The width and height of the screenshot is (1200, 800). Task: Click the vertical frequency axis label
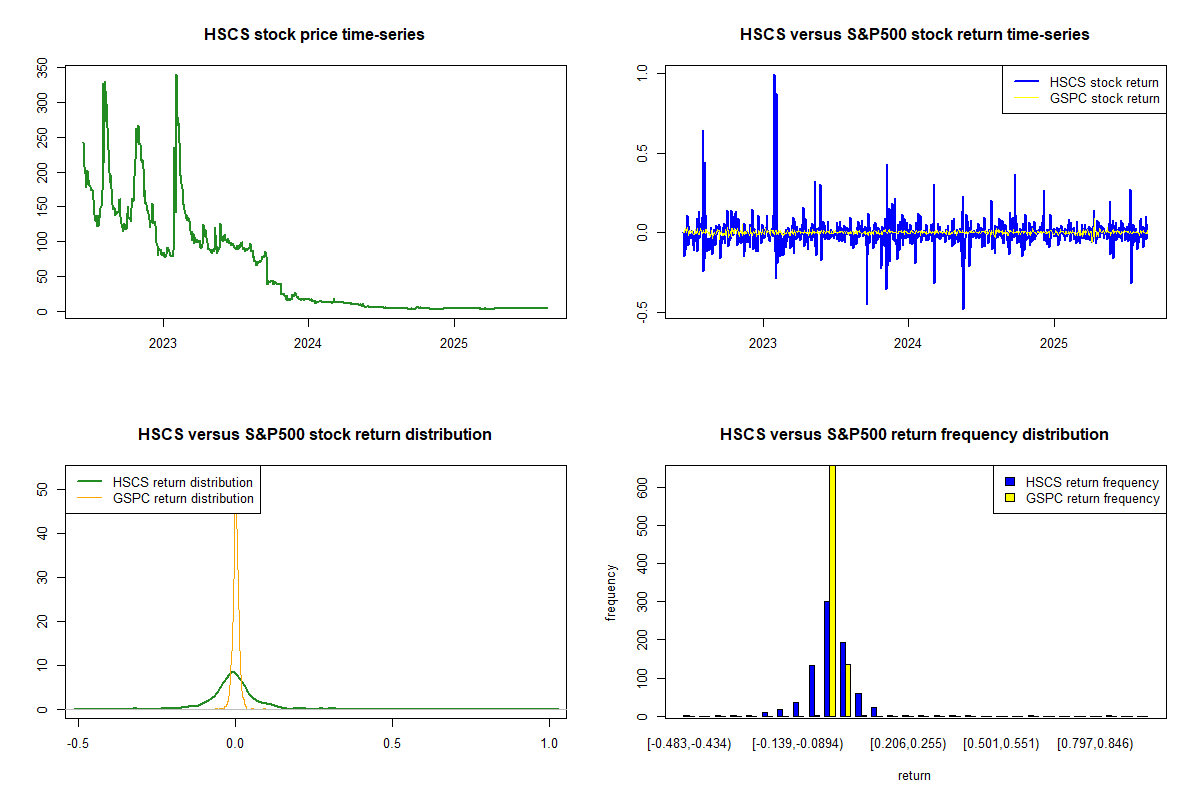tap(611, 592)
